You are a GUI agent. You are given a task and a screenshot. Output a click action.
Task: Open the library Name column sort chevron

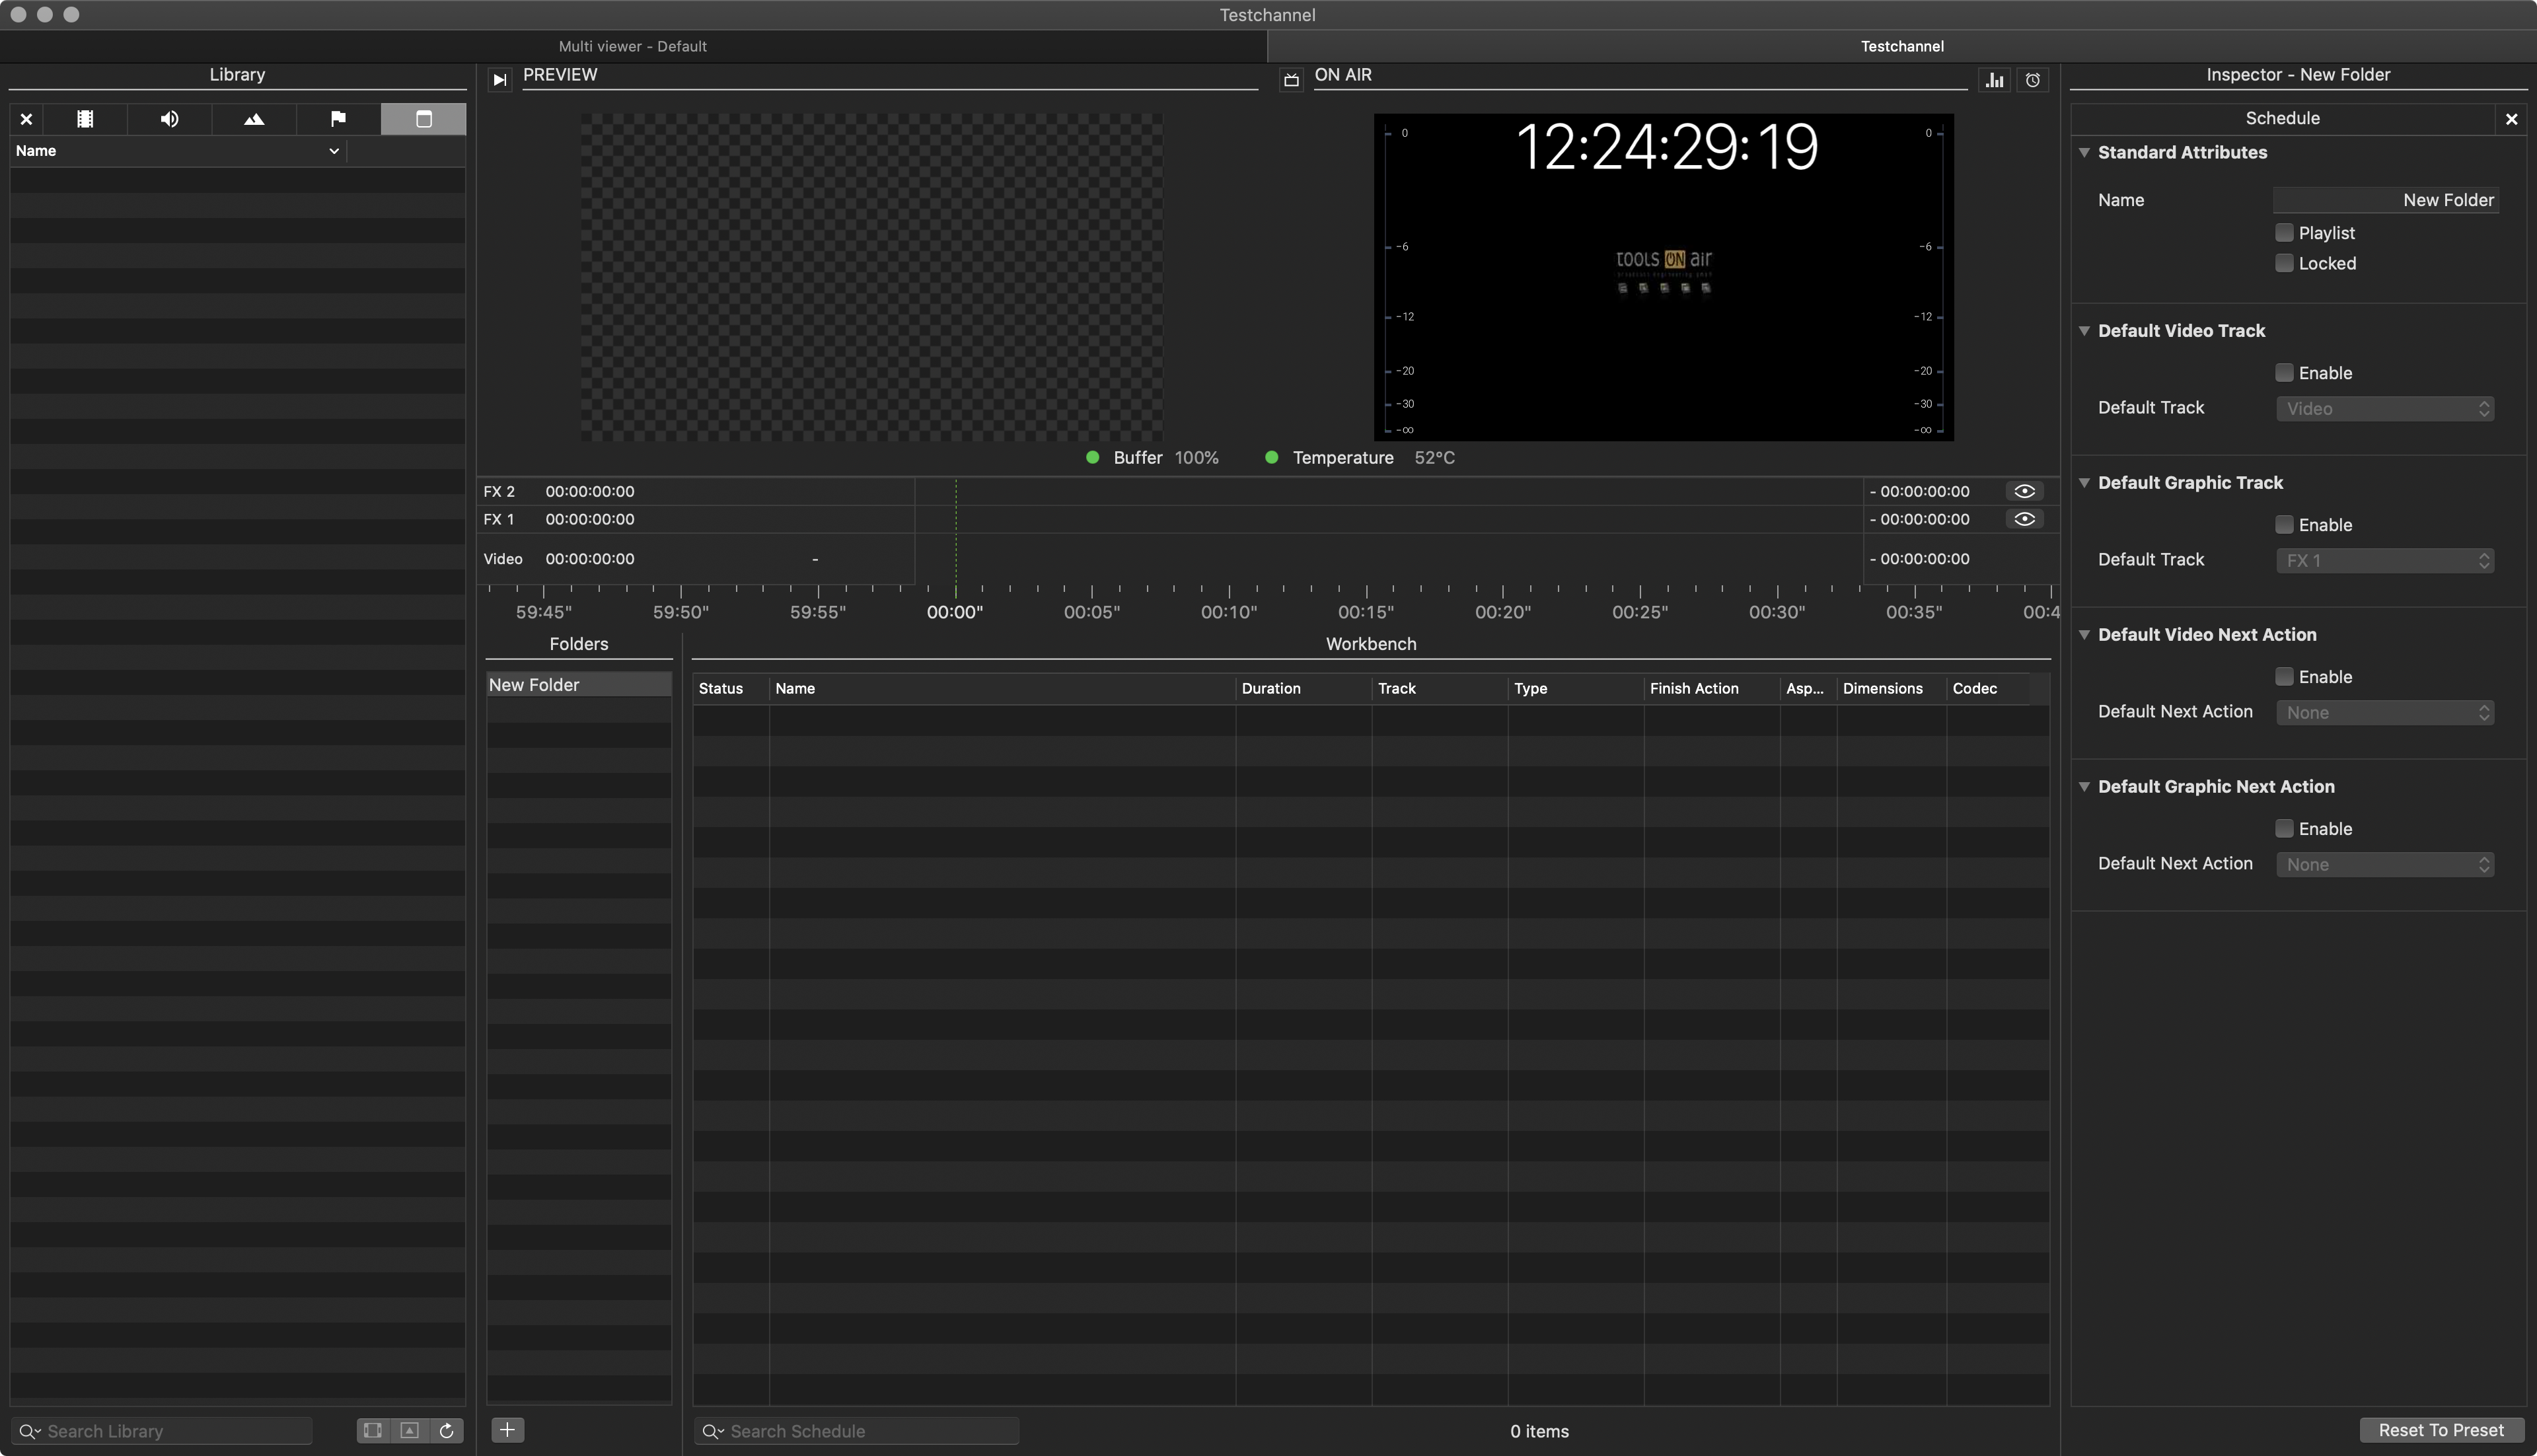(x=334, y=151)
